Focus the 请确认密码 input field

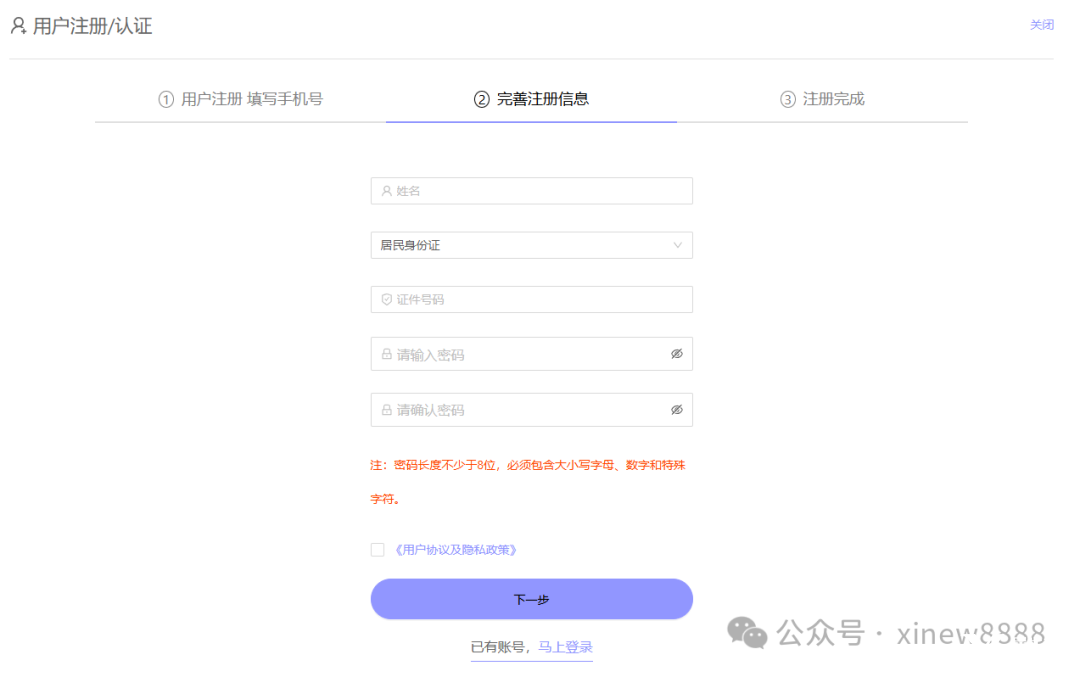531,410
